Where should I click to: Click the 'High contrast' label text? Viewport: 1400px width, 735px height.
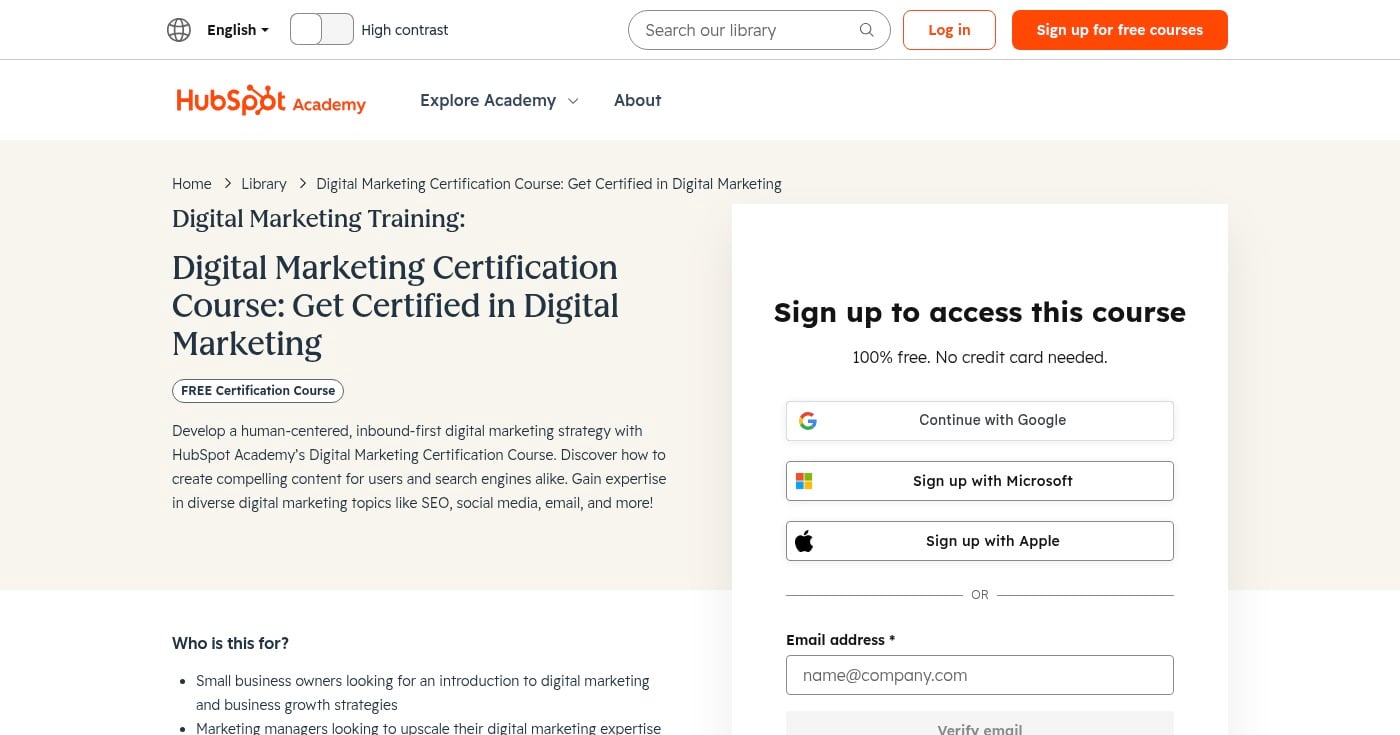point(405,30)
